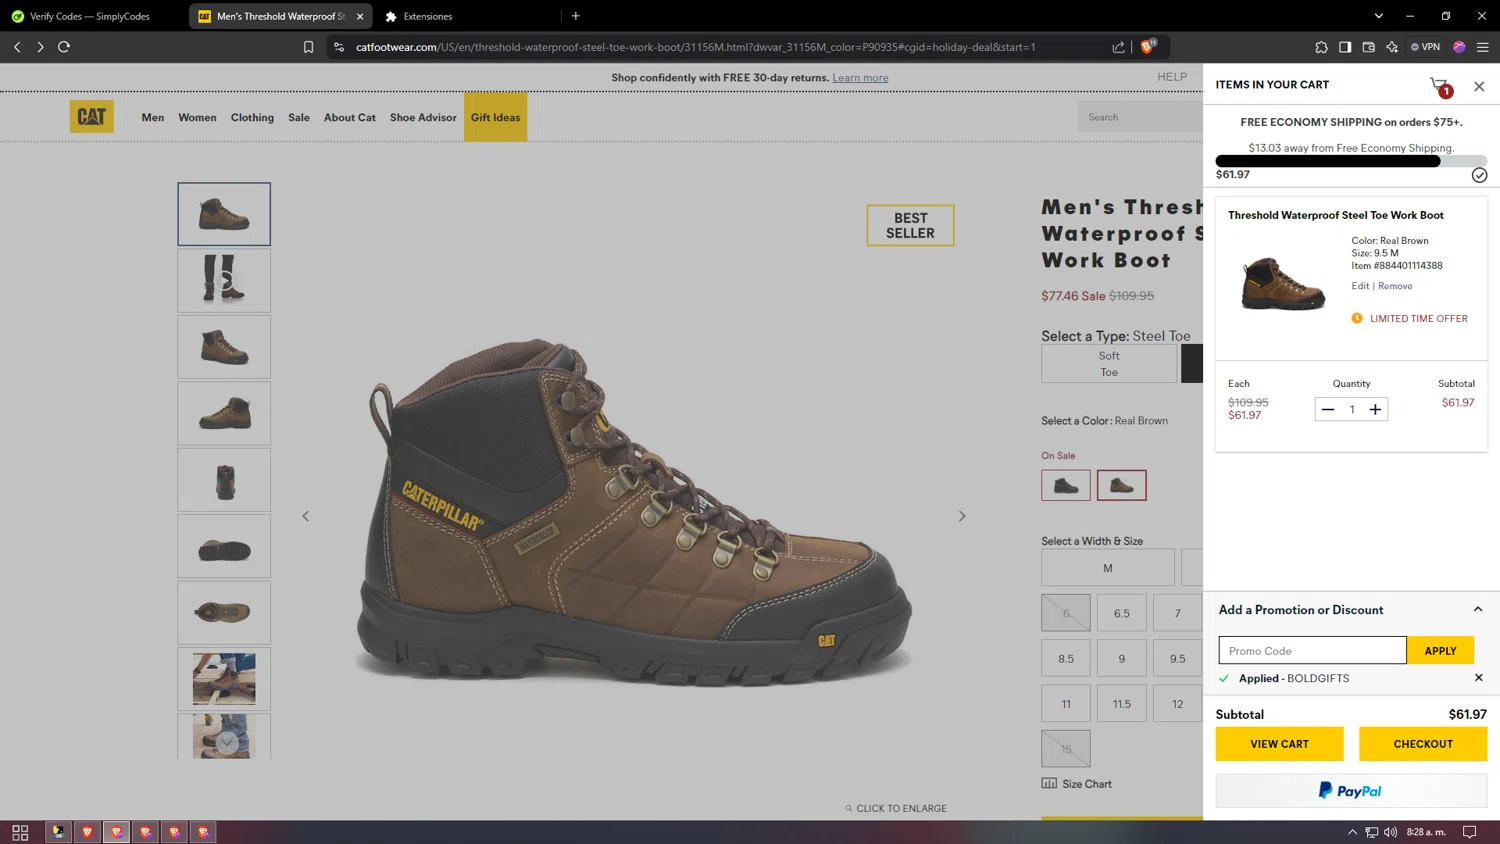Reload the page
The image size is (1500, 844).
(64, 47)
